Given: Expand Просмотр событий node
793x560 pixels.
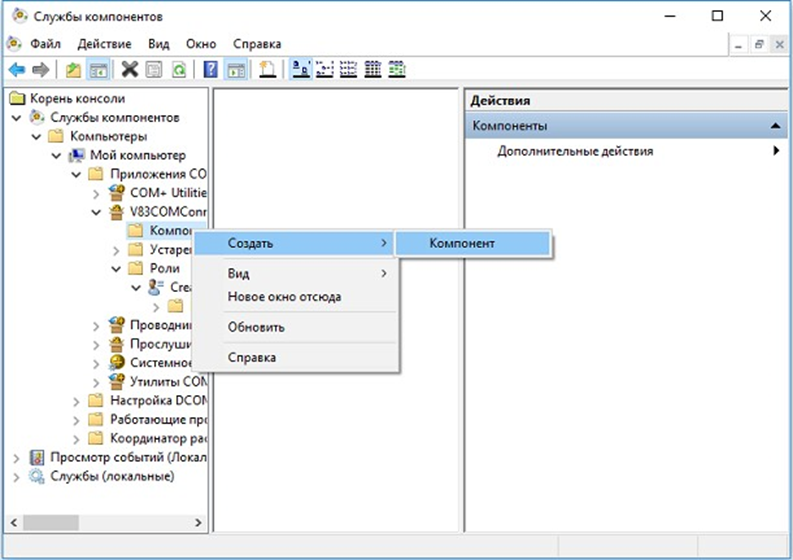Looking at the screenshot, I should pos(17,458).
